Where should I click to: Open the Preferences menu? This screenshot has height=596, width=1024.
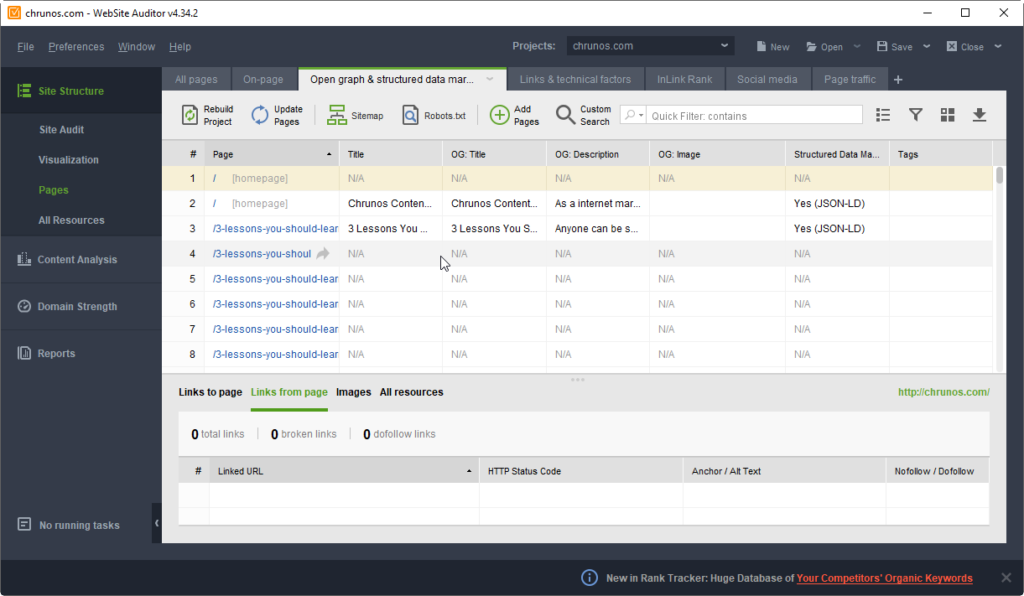coord(76,46)
